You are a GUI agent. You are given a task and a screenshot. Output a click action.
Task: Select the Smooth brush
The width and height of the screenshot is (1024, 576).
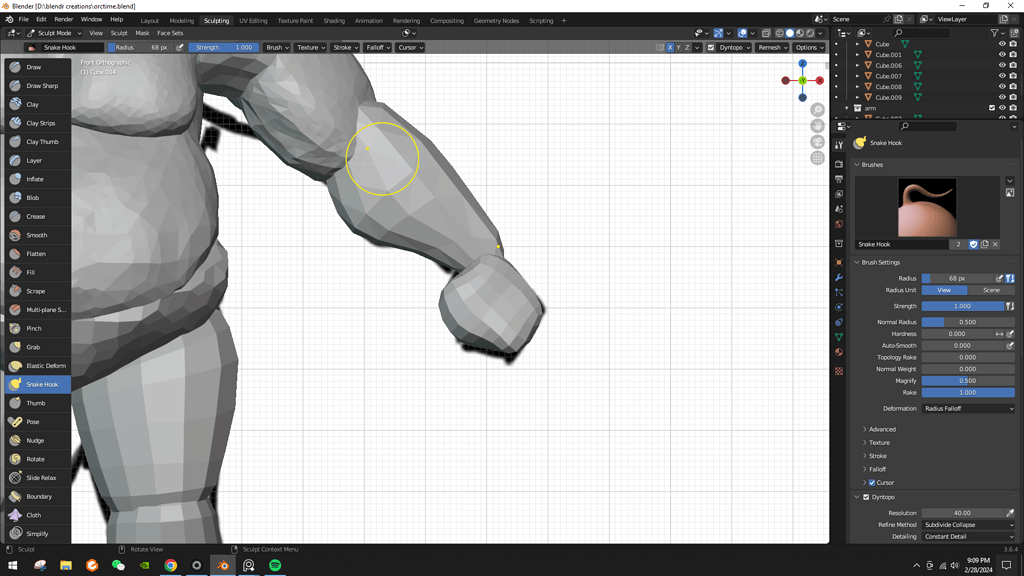click(x=37, y=235)
